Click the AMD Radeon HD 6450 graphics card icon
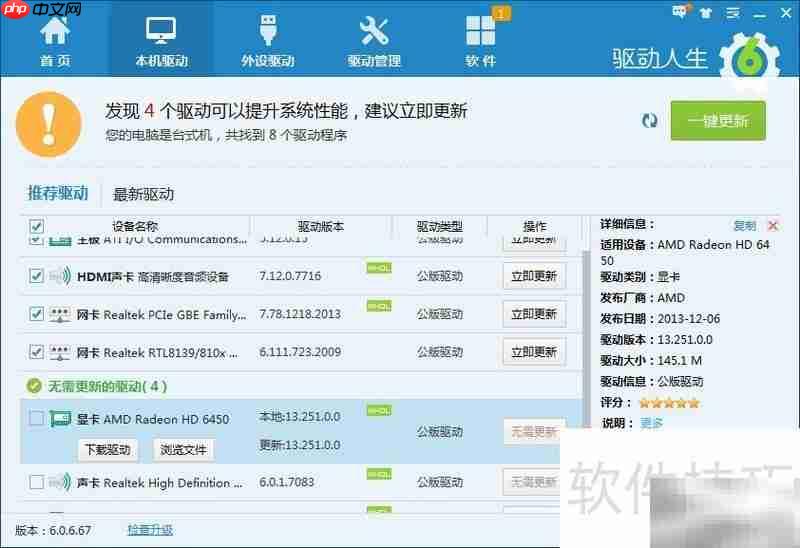Screen dimensions: 800x548 60,419
